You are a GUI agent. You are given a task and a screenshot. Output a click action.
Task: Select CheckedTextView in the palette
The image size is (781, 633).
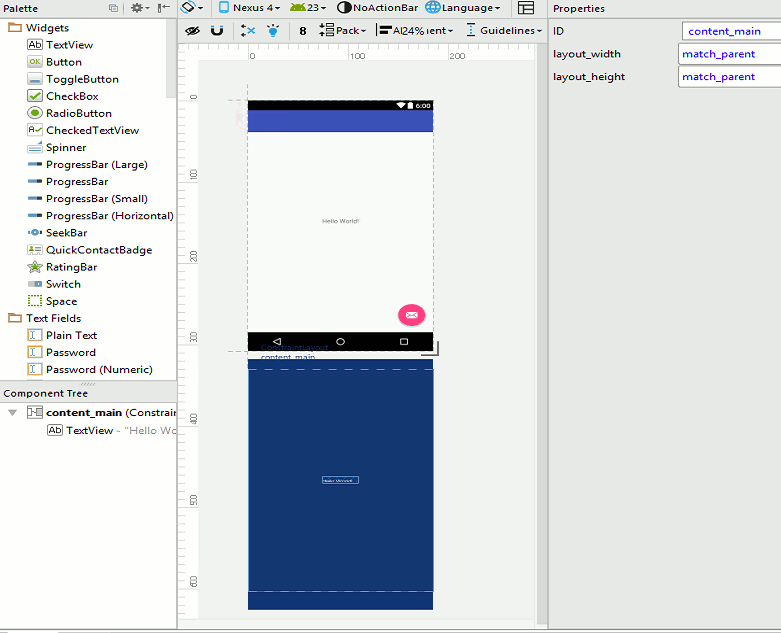[x=83, y=130]
